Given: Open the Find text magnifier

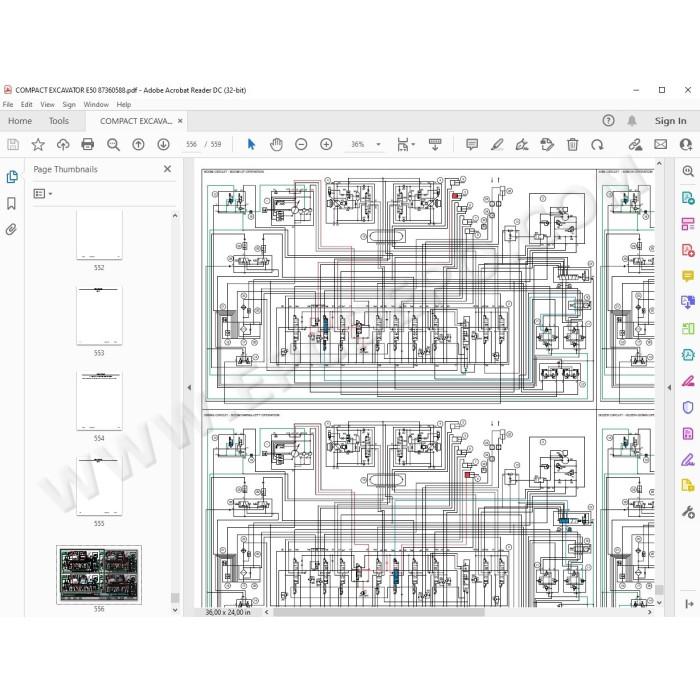Looking at the screenshot, I should (113, 144).
